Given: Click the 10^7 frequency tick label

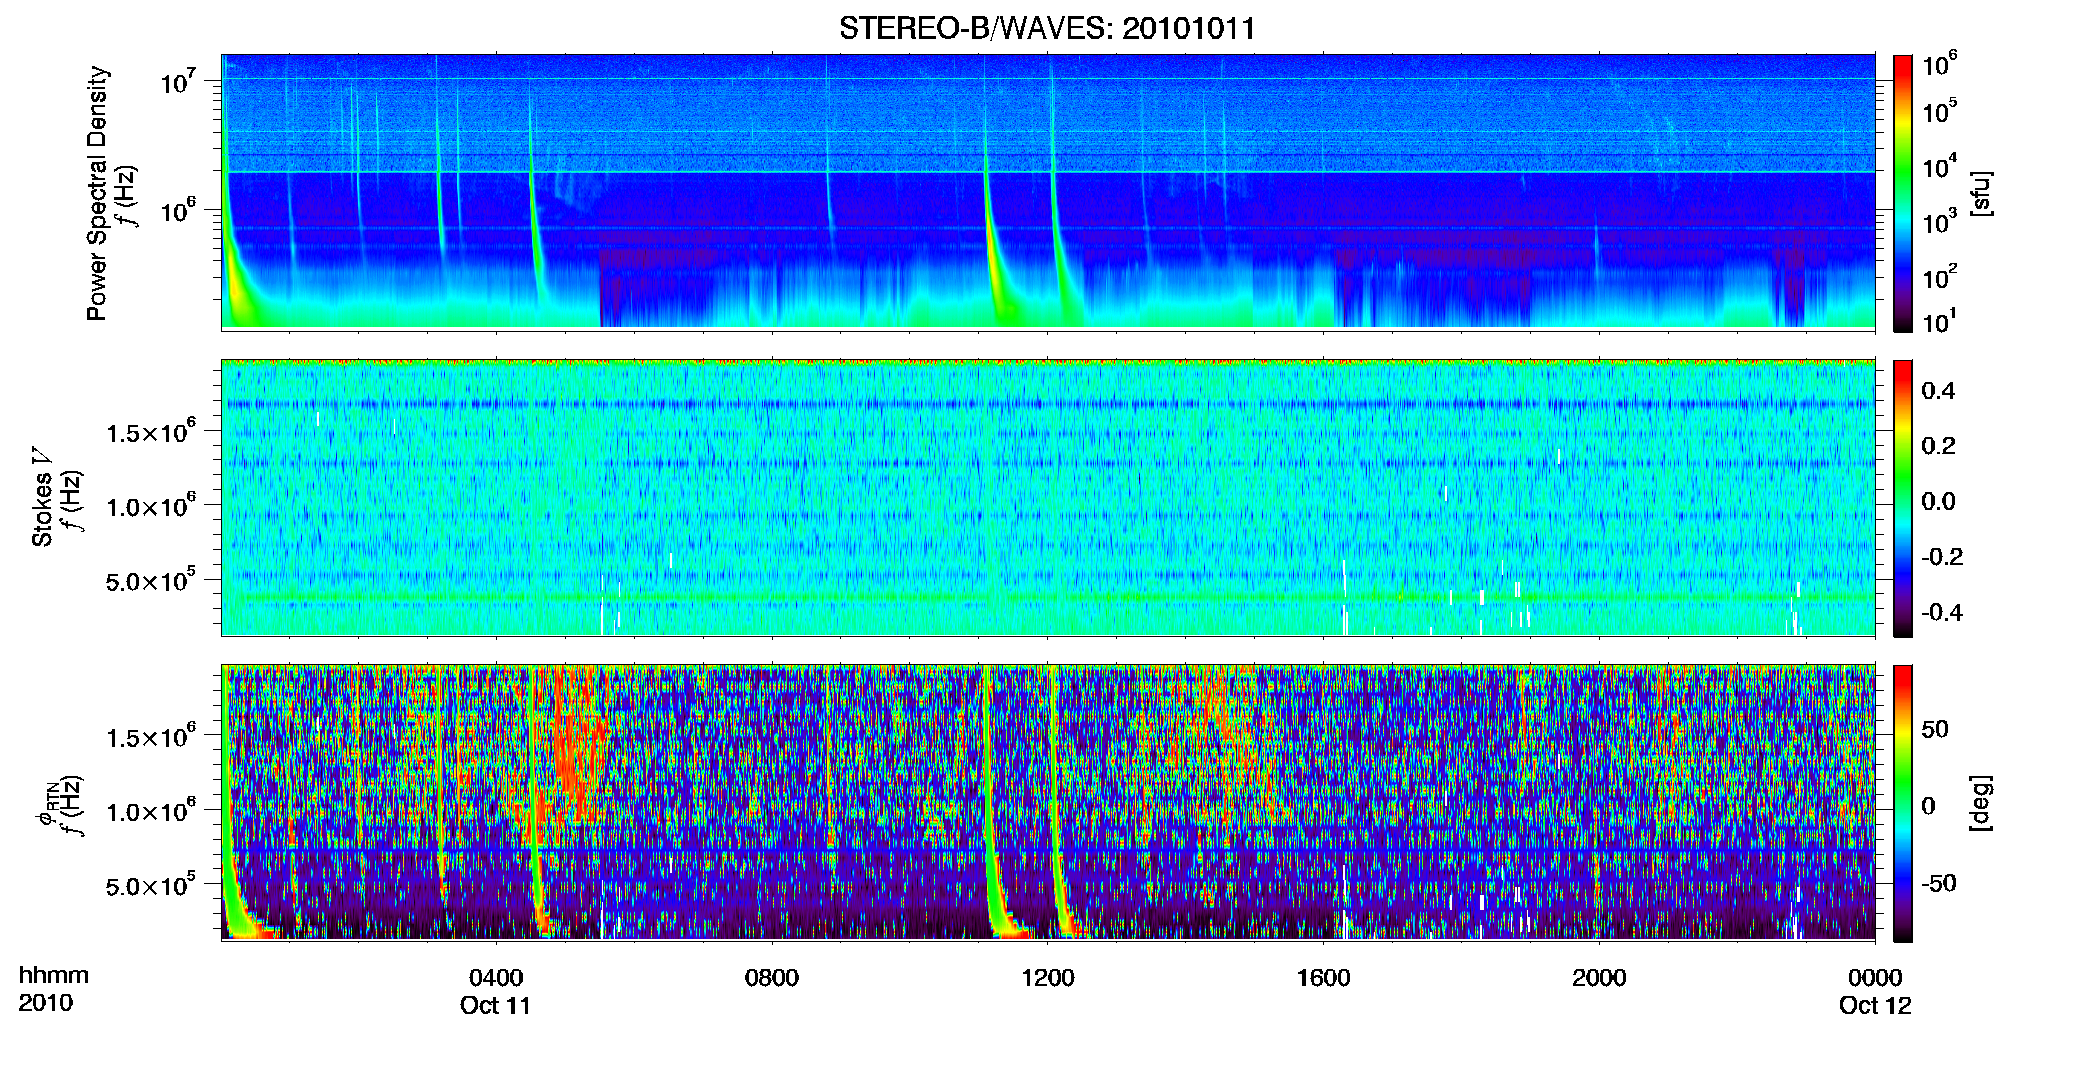Looking at the screenshot, I should click(x=180, y=82).
